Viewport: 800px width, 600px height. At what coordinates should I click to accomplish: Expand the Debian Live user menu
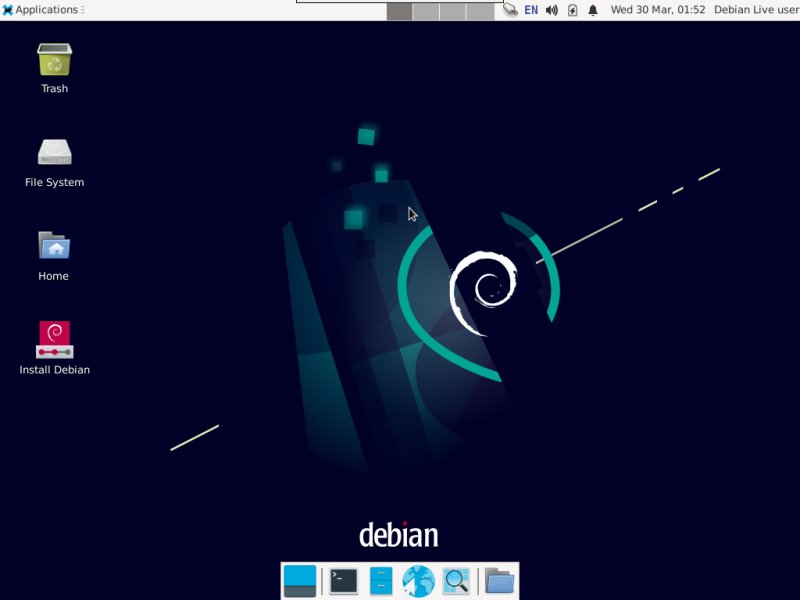[x=757, y=10]
